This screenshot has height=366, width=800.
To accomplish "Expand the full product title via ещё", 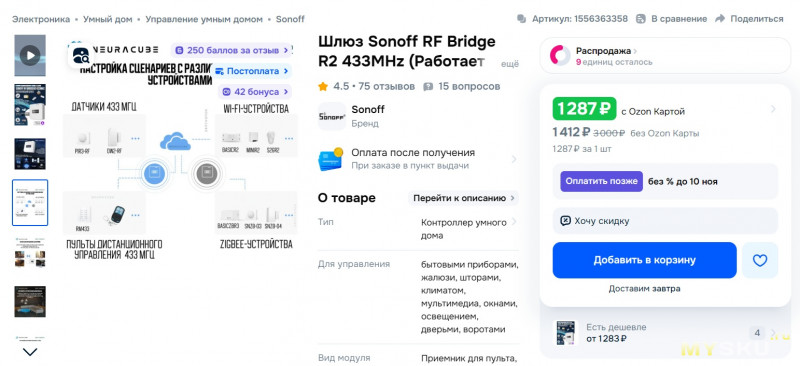I will pyautogui.click(x=509, y=64).
